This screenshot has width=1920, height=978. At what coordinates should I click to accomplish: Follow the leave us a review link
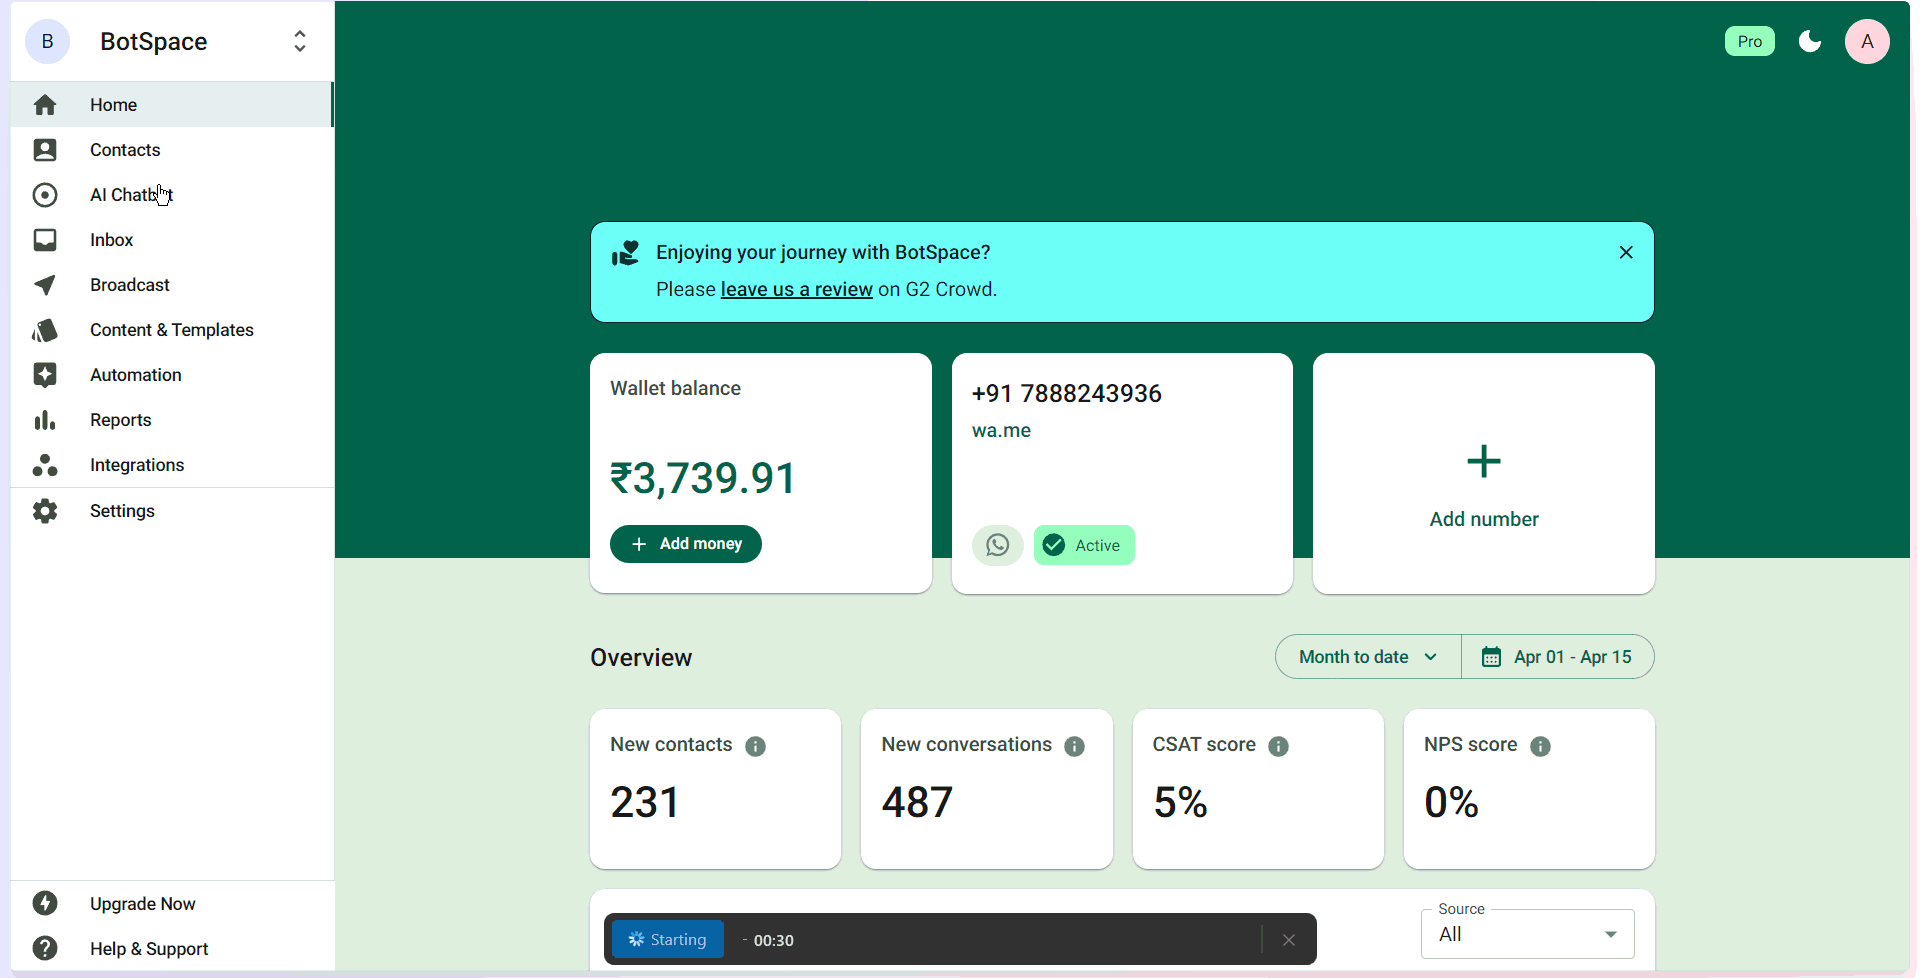pyautogui.click(x=797, y=289)
